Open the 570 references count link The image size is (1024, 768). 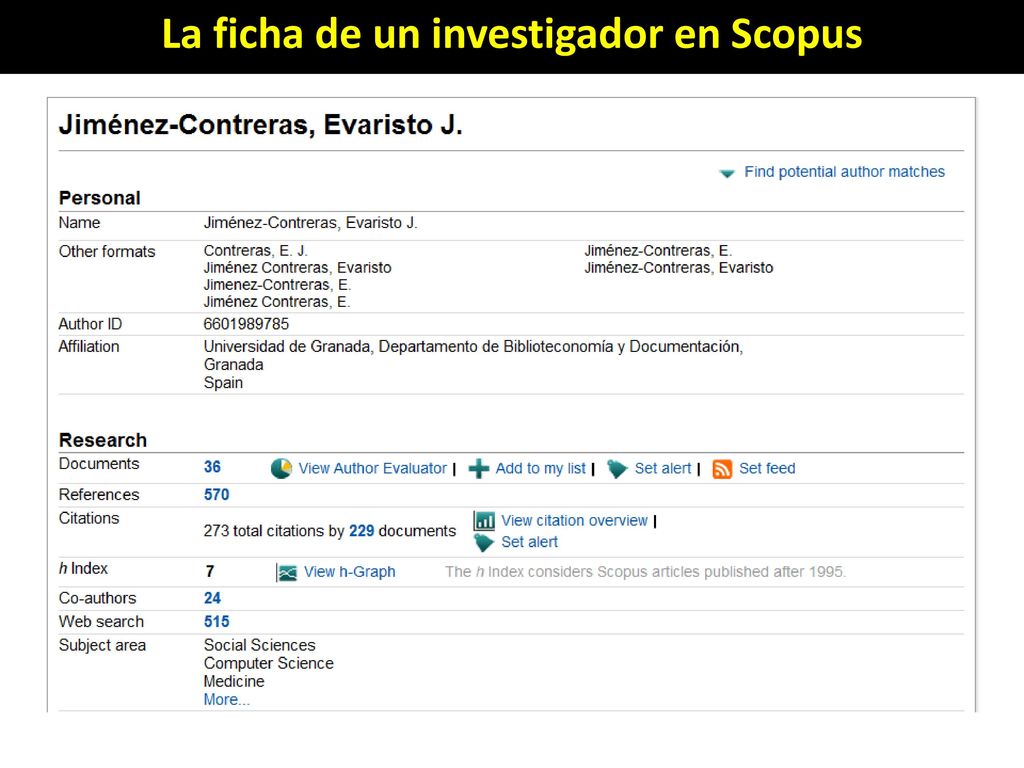click(216, 494)
